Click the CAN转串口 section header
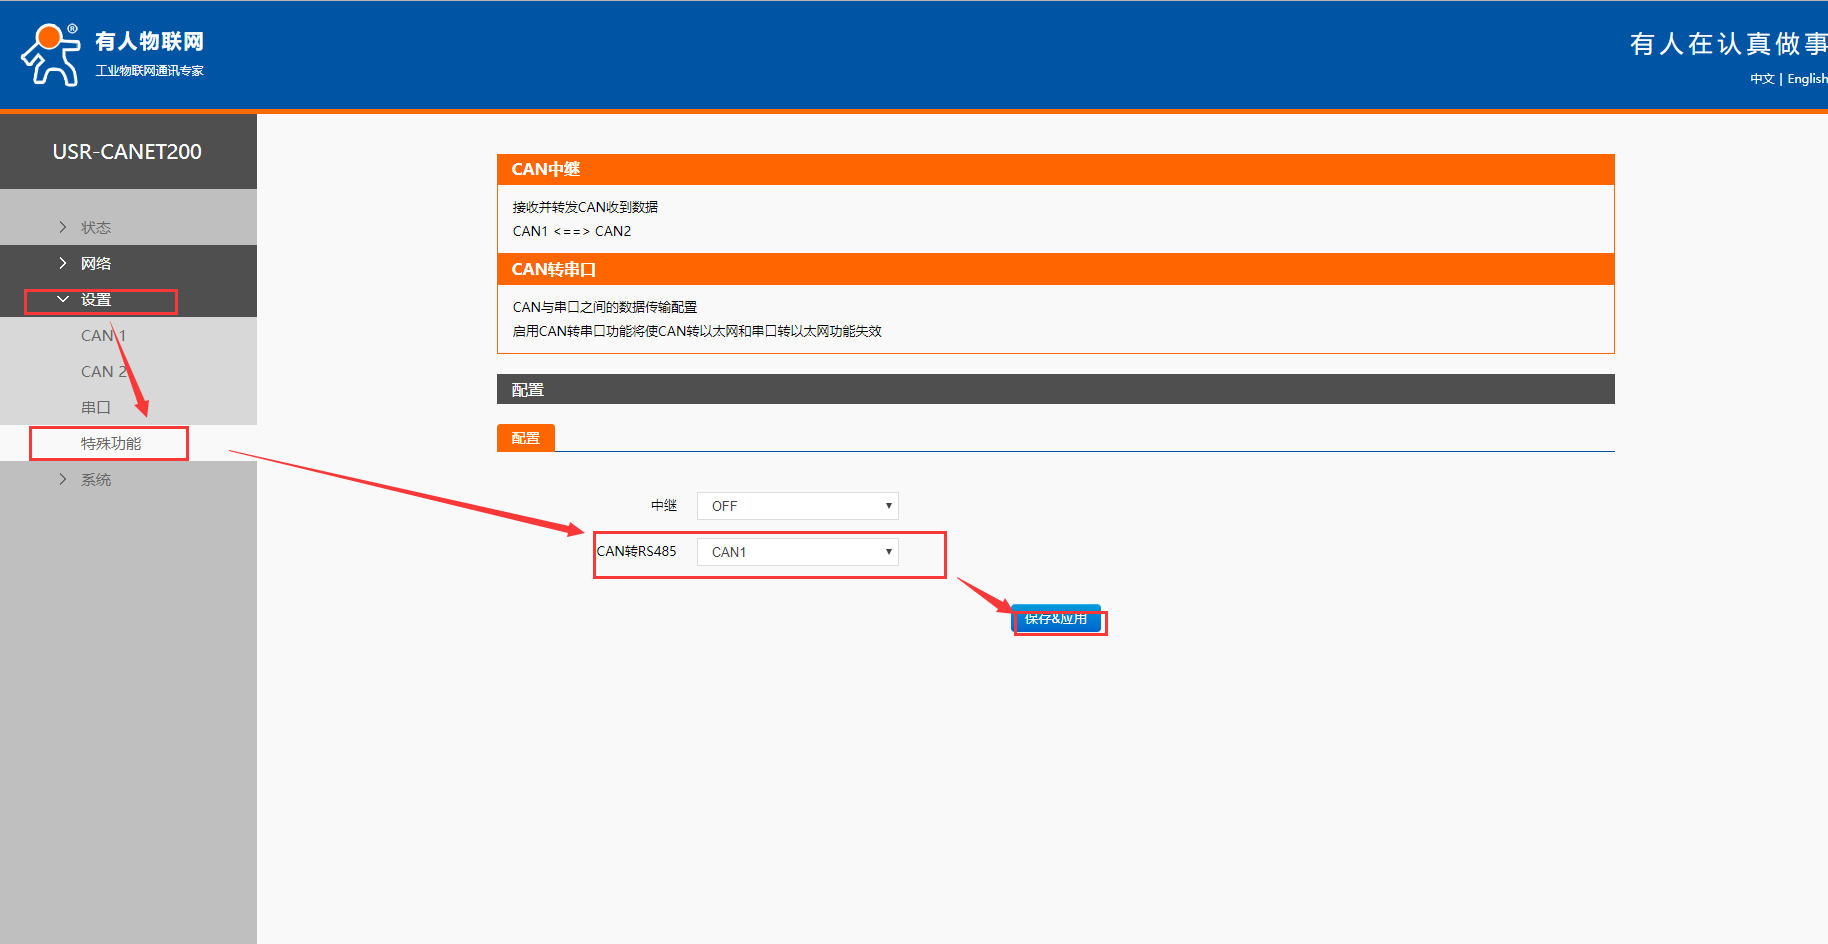 554,270
